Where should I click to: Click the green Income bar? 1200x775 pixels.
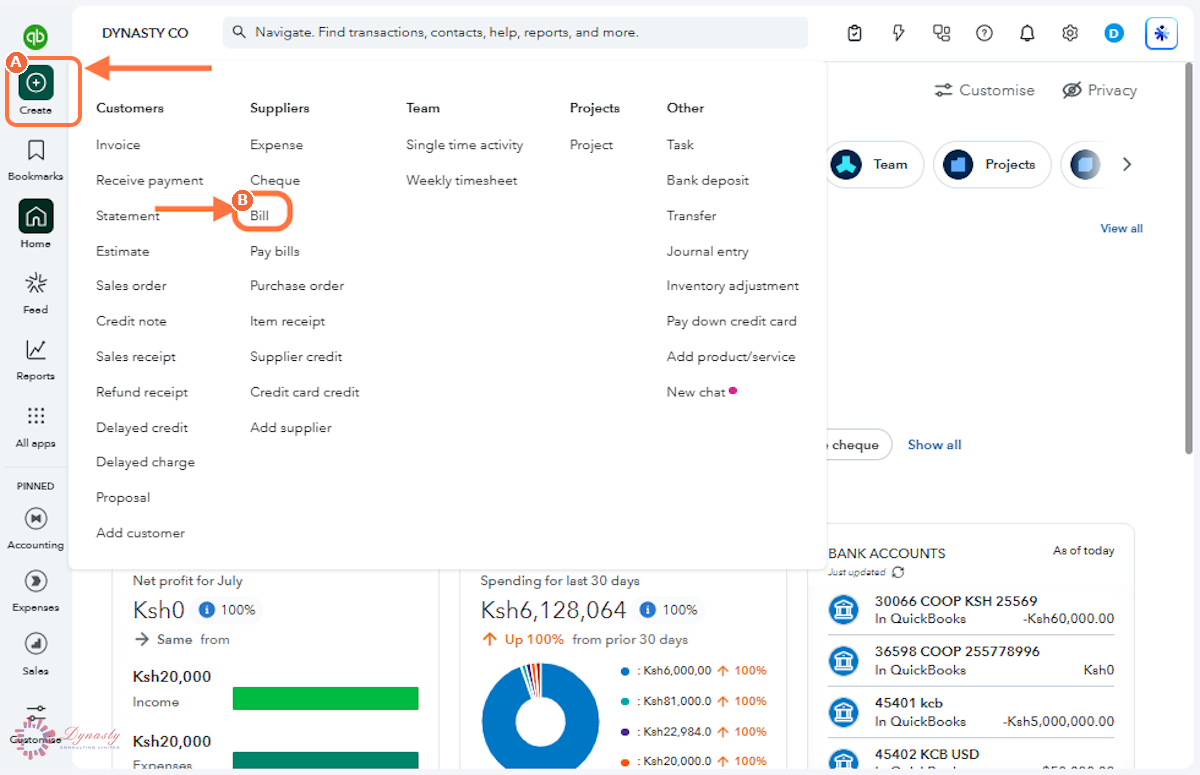pyautogui.click(x=325, y=698)
